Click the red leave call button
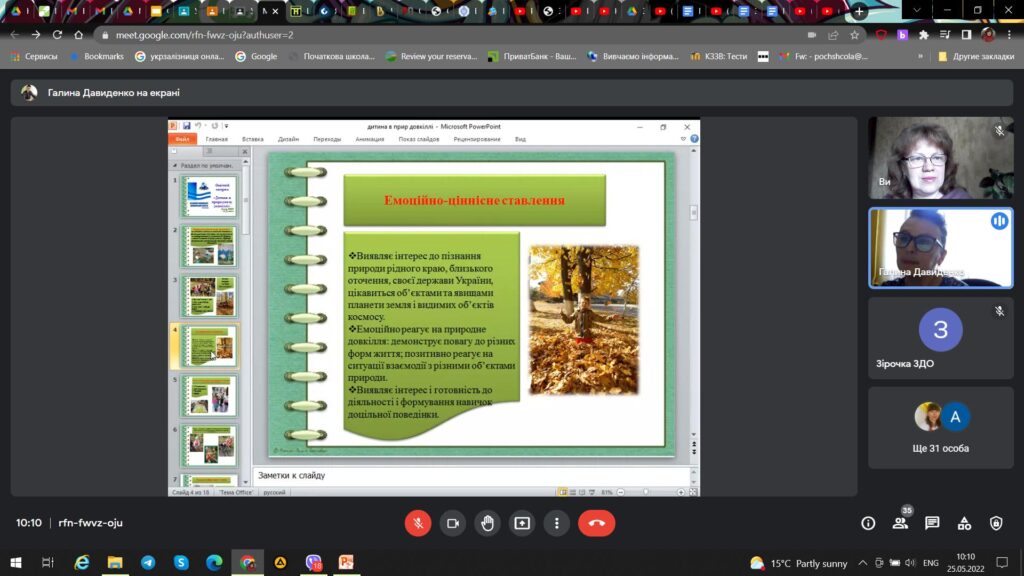The image size is (1024, 576). (596, 523)
